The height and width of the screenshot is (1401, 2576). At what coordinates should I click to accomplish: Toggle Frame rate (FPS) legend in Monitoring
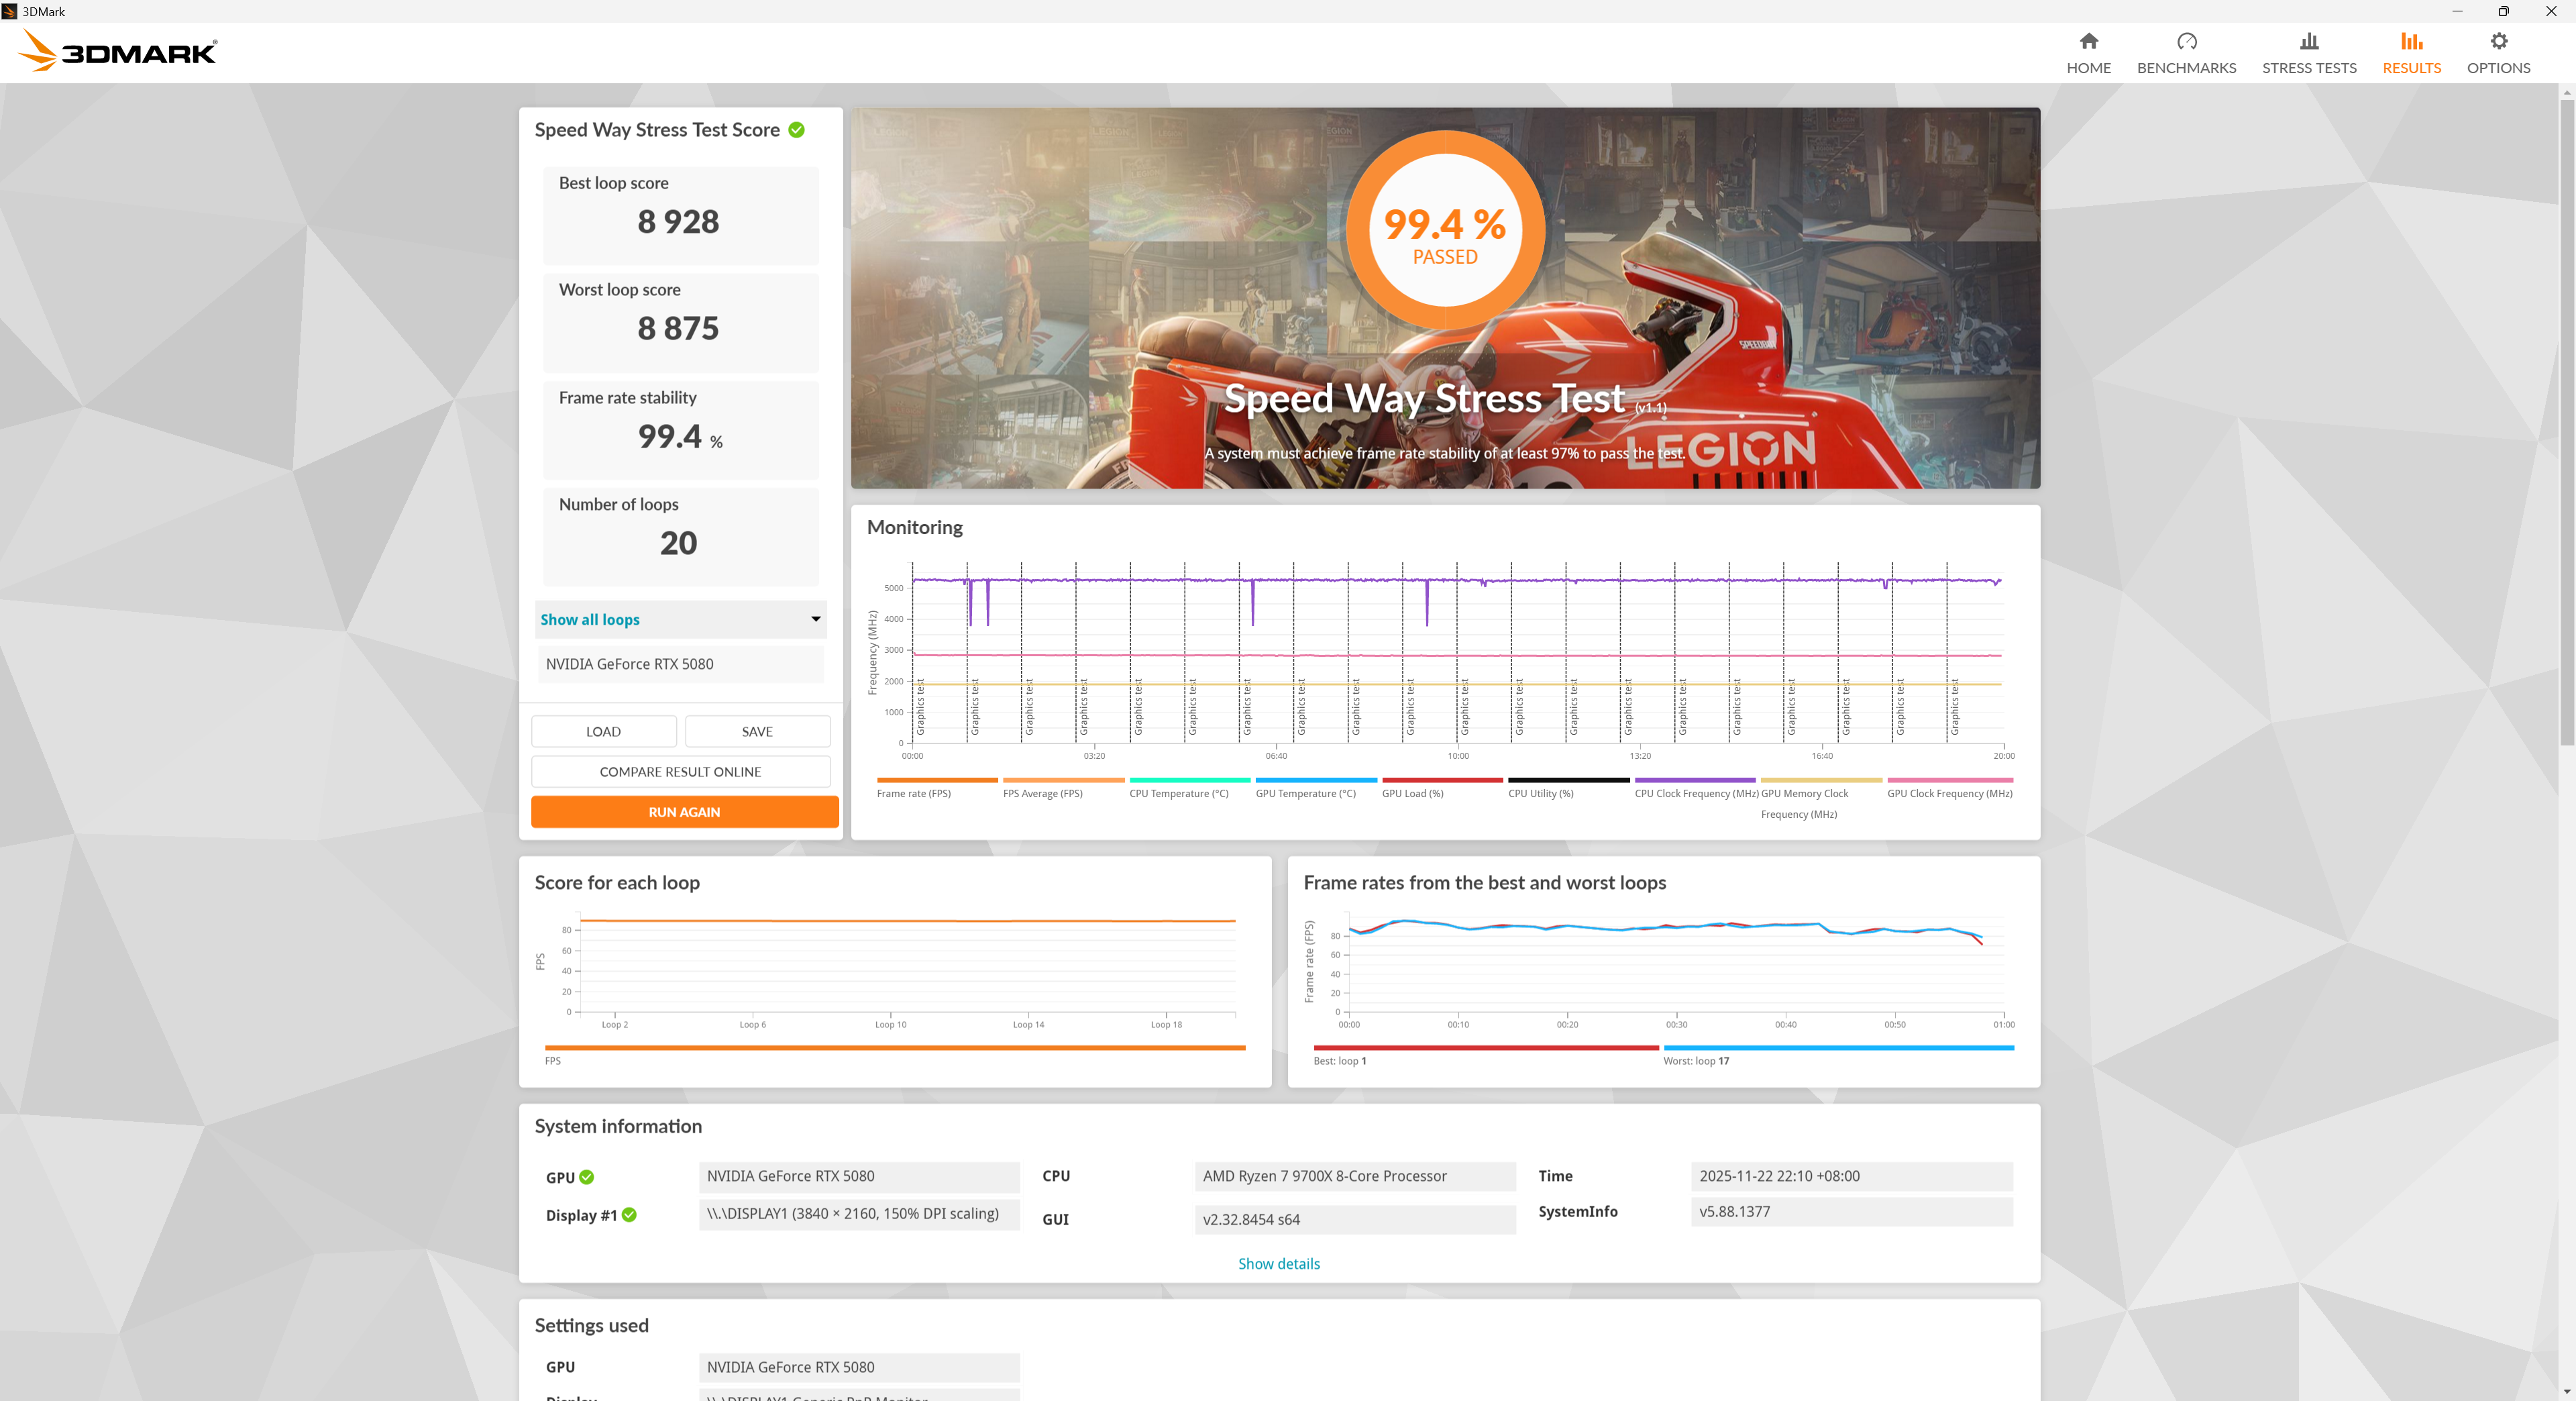click(x=913, y=793)
